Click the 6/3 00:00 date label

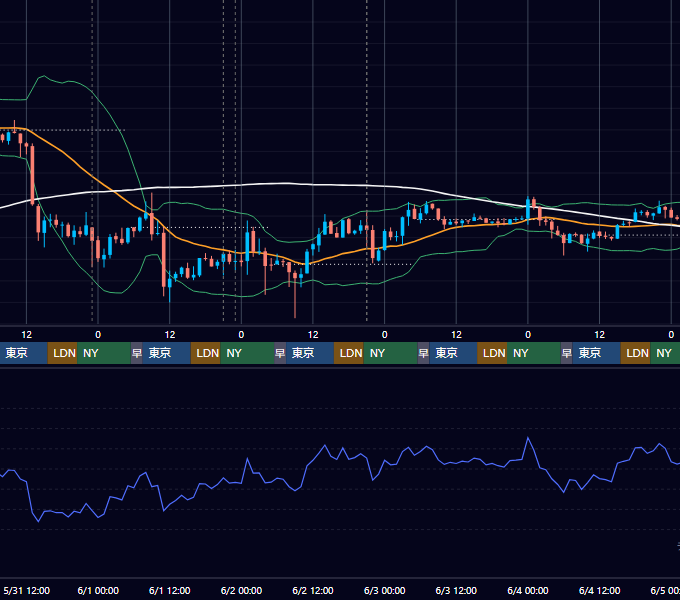click(x=384, y=590)
